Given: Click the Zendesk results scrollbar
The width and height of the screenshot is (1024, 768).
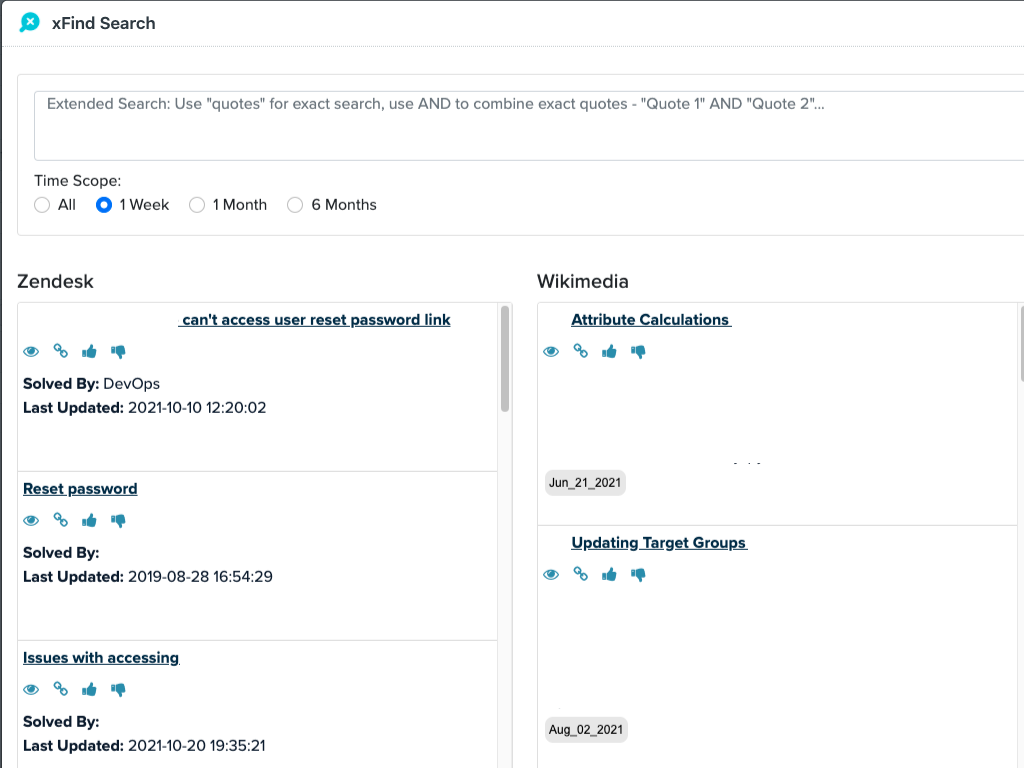Looking at the screenshot, I should coord(505,360).
